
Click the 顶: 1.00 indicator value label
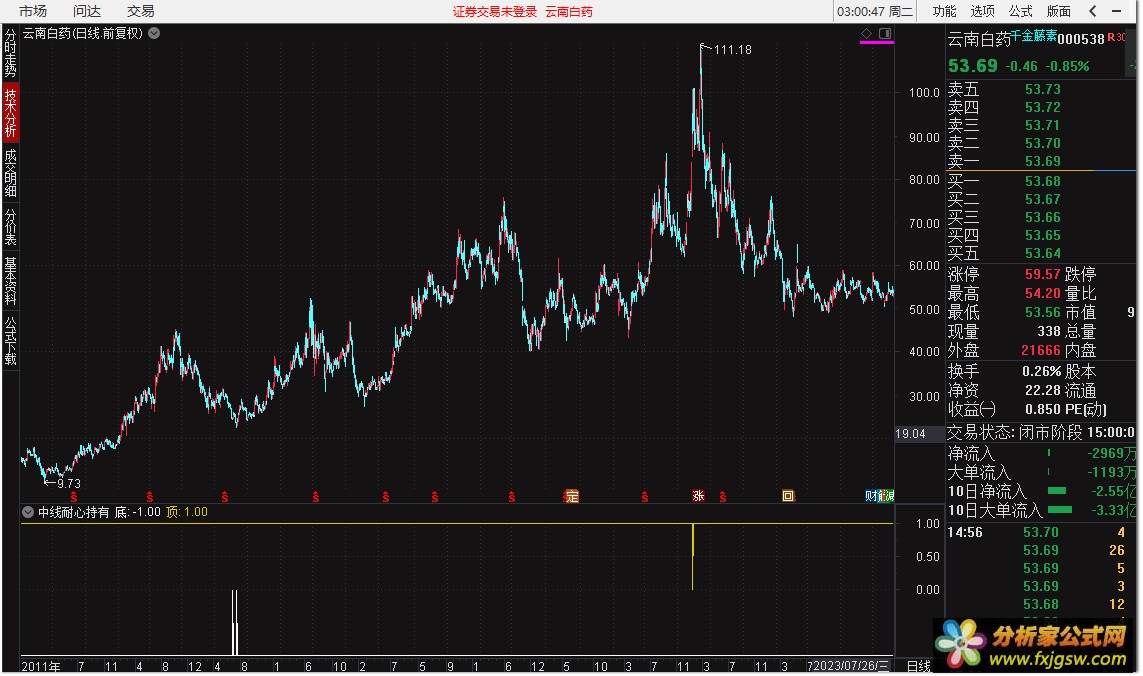[x=187, y=512]
